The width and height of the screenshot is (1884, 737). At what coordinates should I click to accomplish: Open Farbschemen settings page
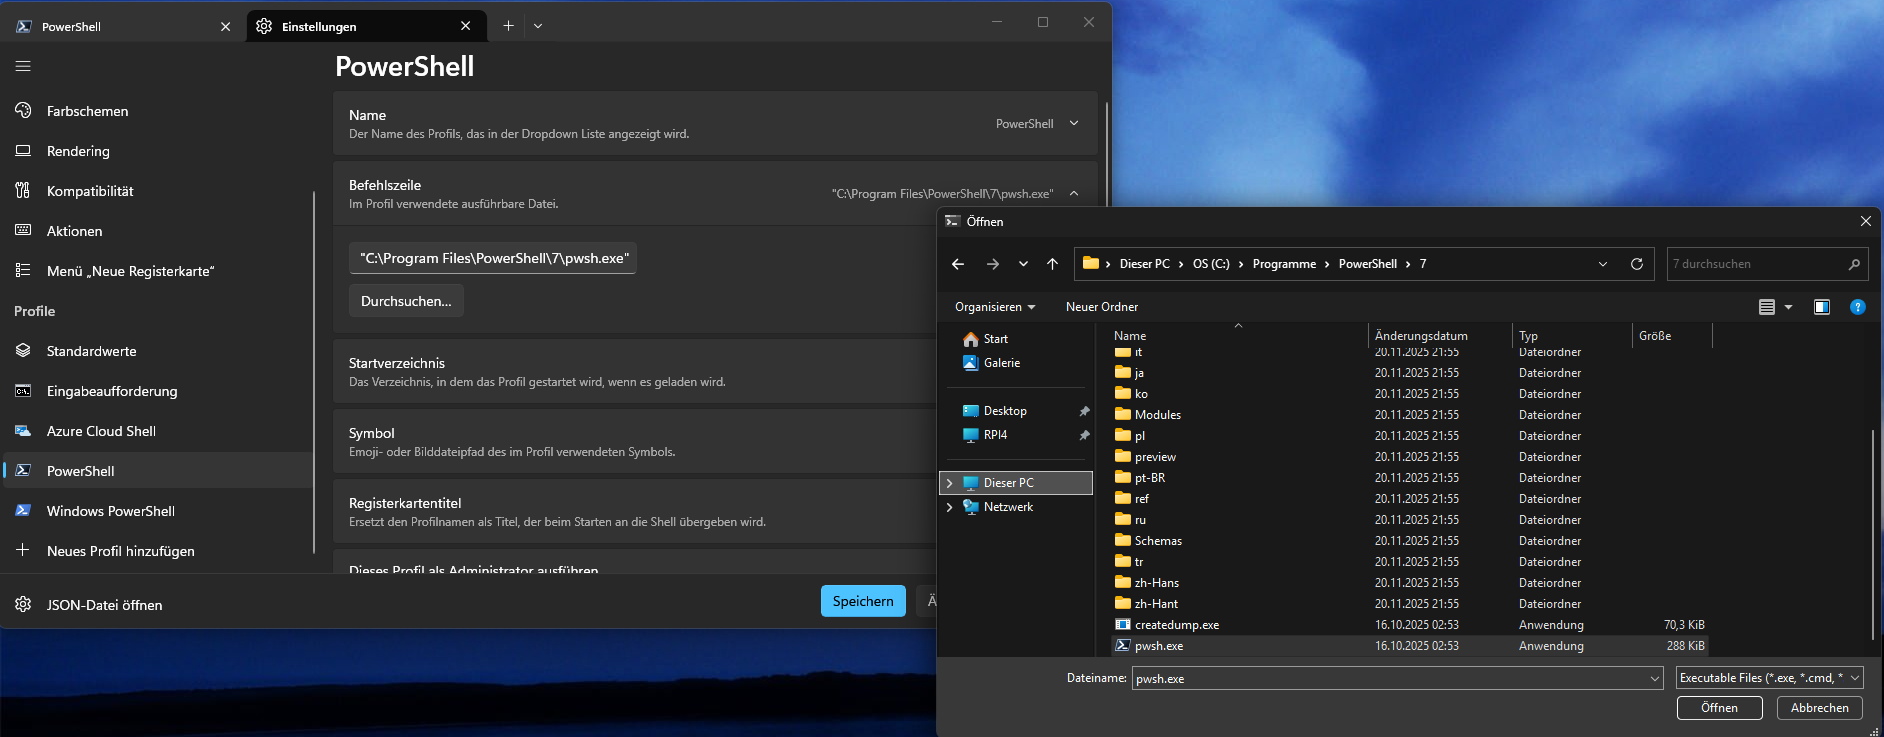[x=158, y=111]
